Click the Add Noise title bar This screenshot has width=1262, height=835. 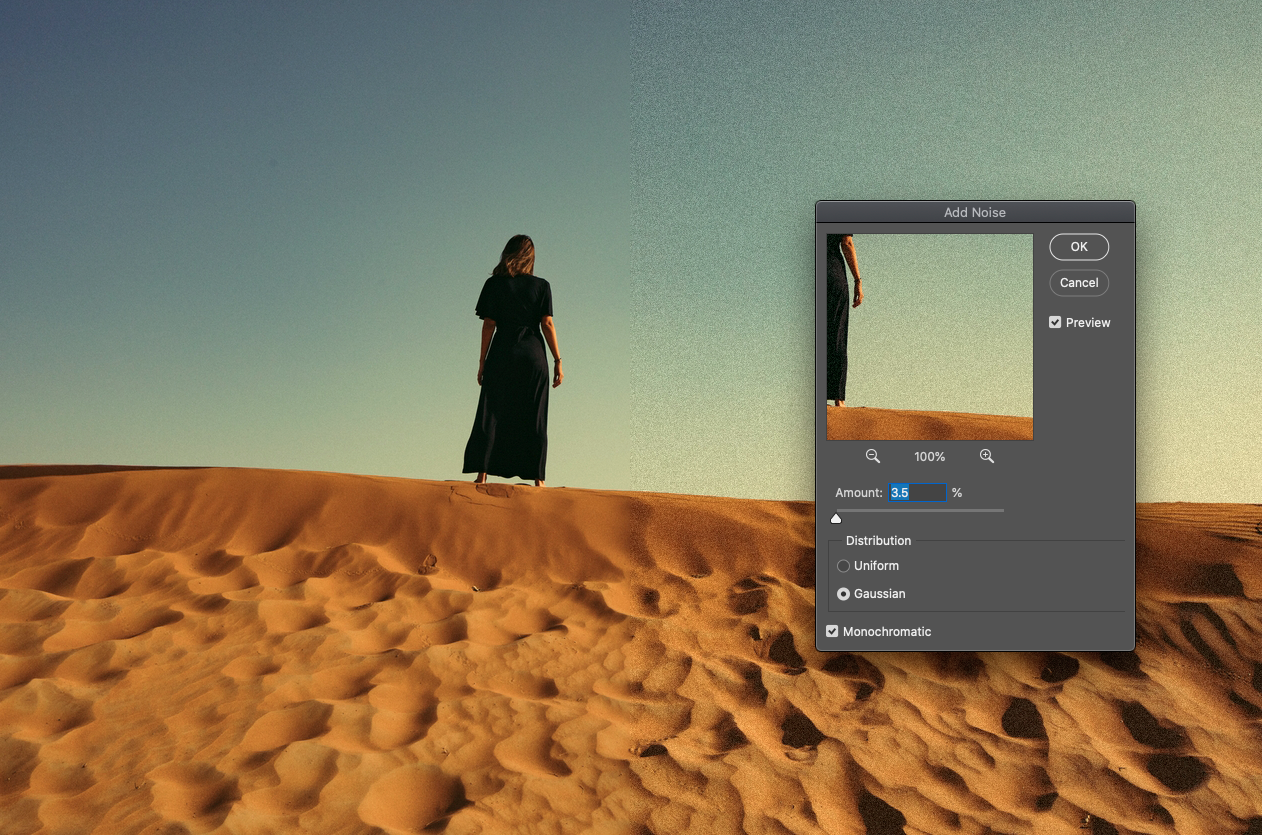(x=975, y=212)
